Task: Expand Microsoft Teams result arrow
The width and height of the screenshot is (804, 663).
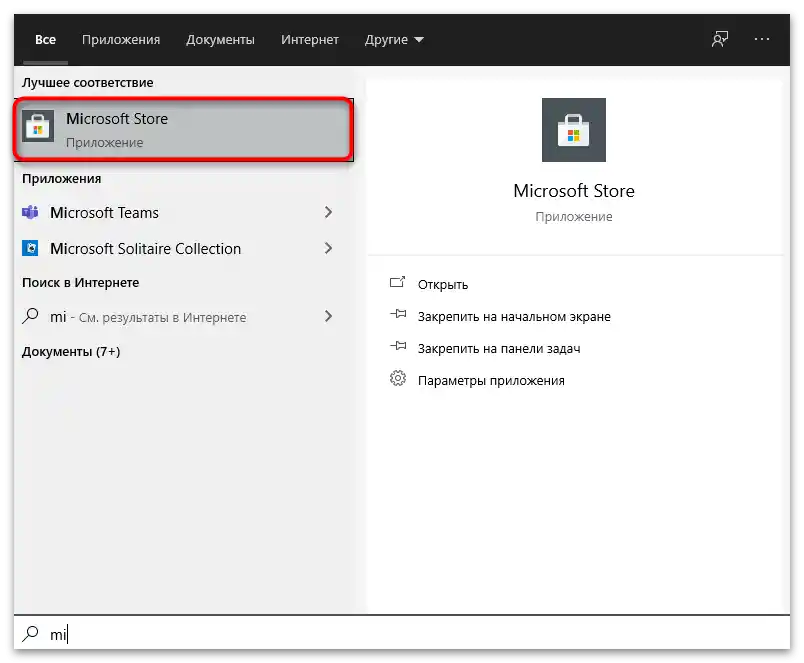Action: [x=329, y=212]
